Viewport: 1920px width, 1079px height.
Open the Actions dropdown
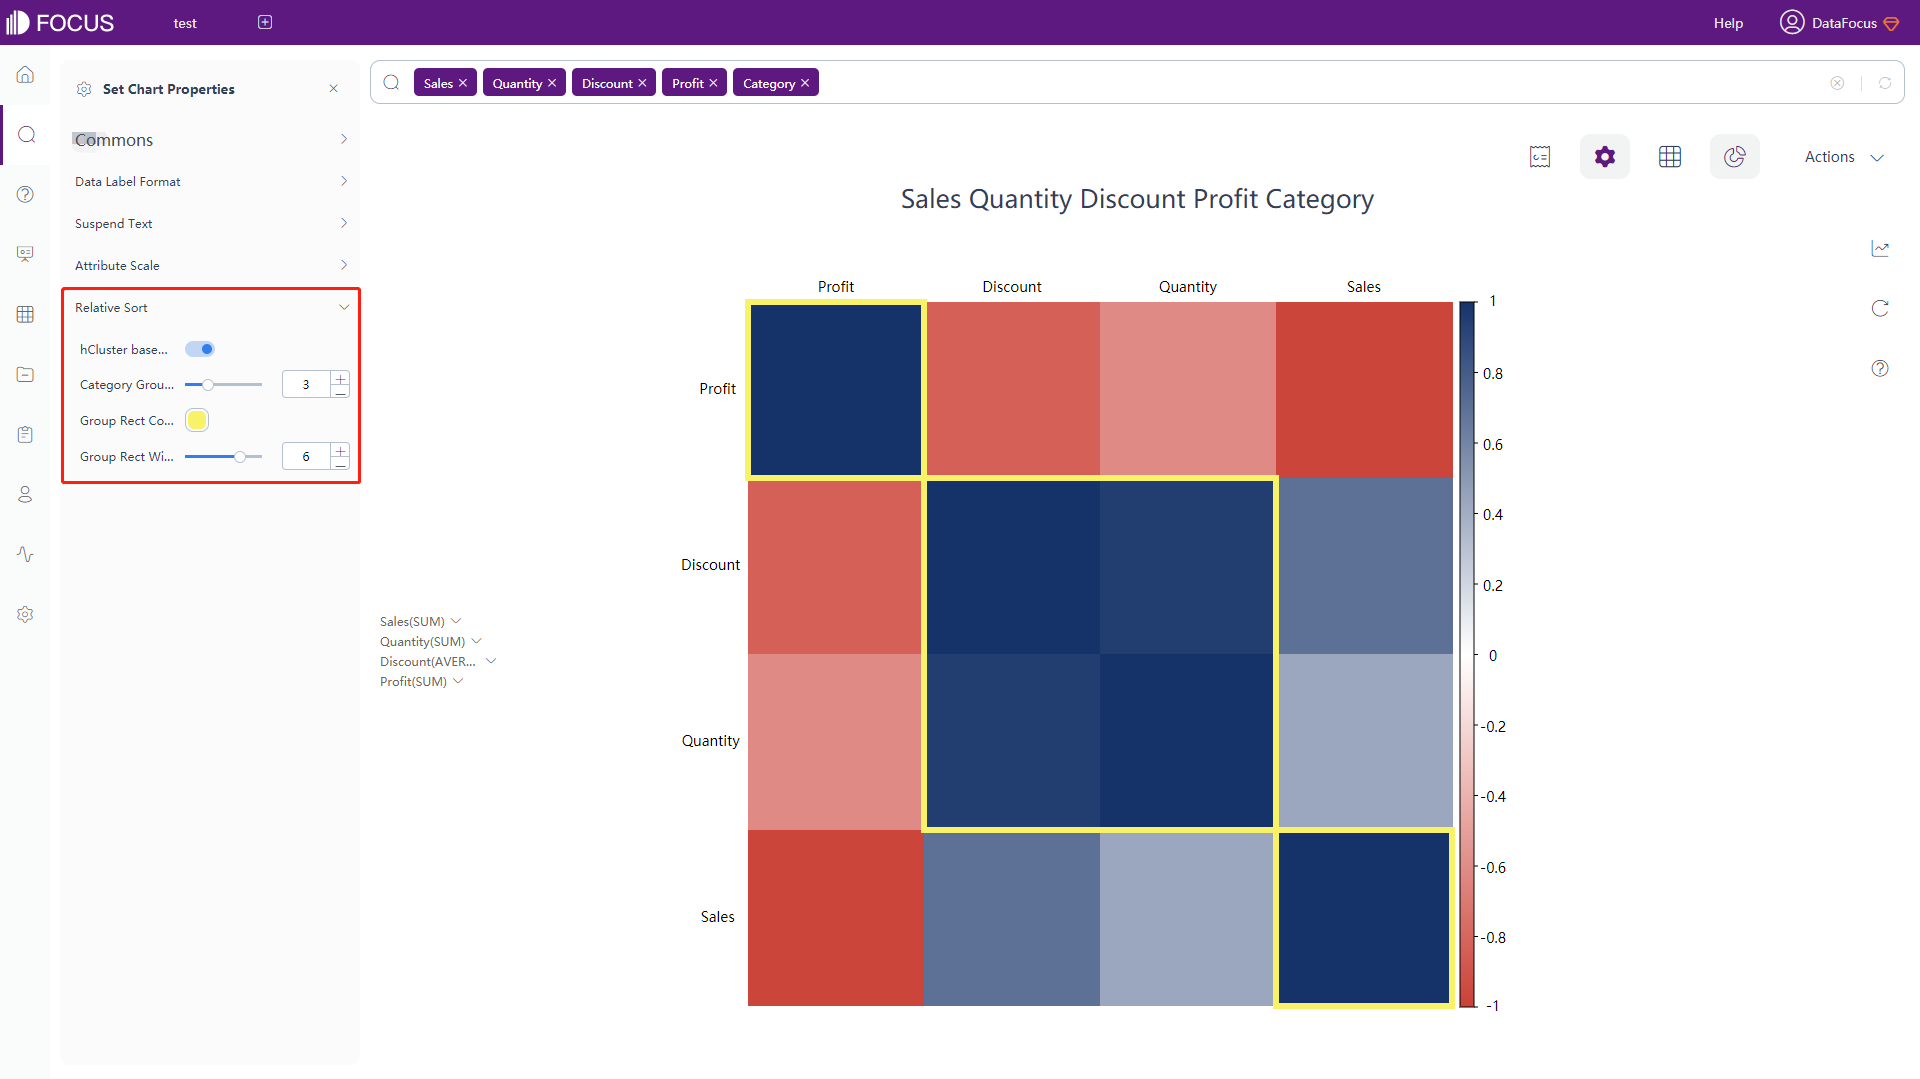pyautogui.click(x=1844, y=157)
